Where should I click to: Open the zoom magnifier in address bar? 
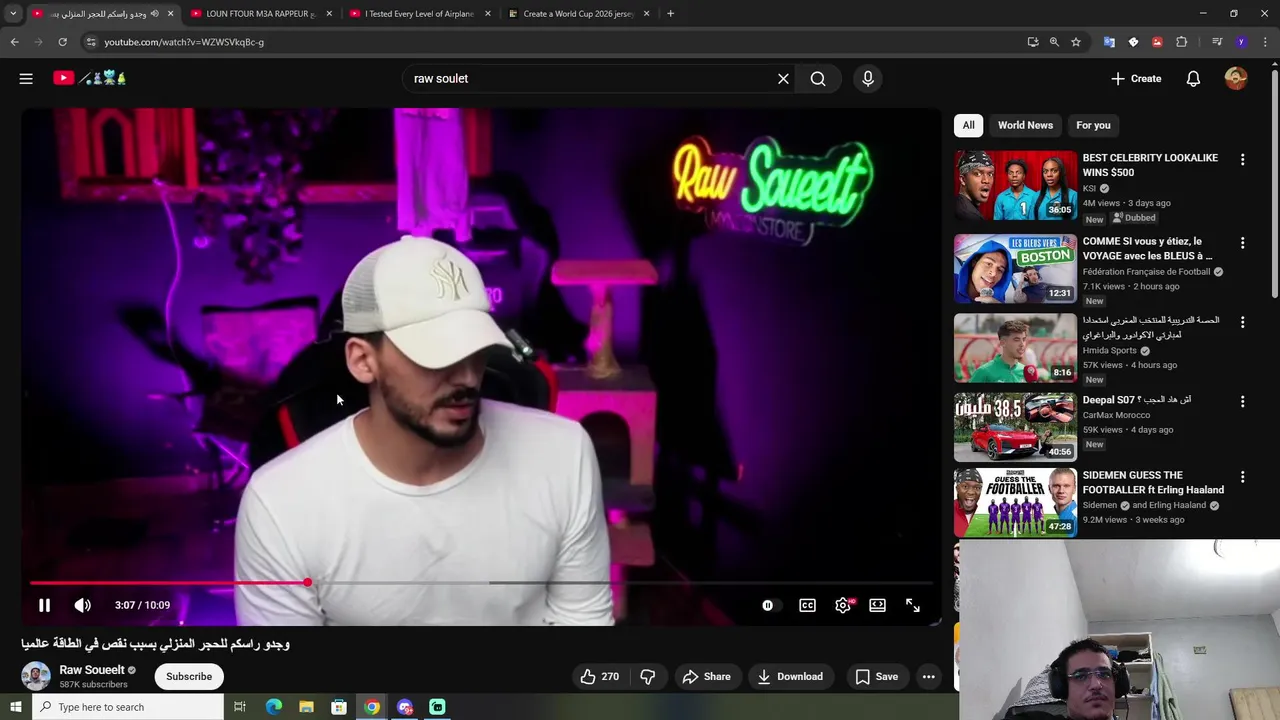coord(1054,42)
